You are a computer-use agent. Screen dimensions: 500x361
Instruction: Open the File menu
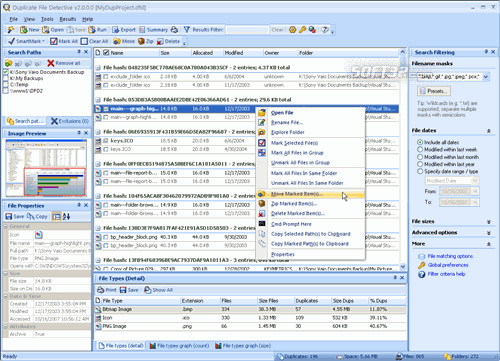[x=13, y=19]
